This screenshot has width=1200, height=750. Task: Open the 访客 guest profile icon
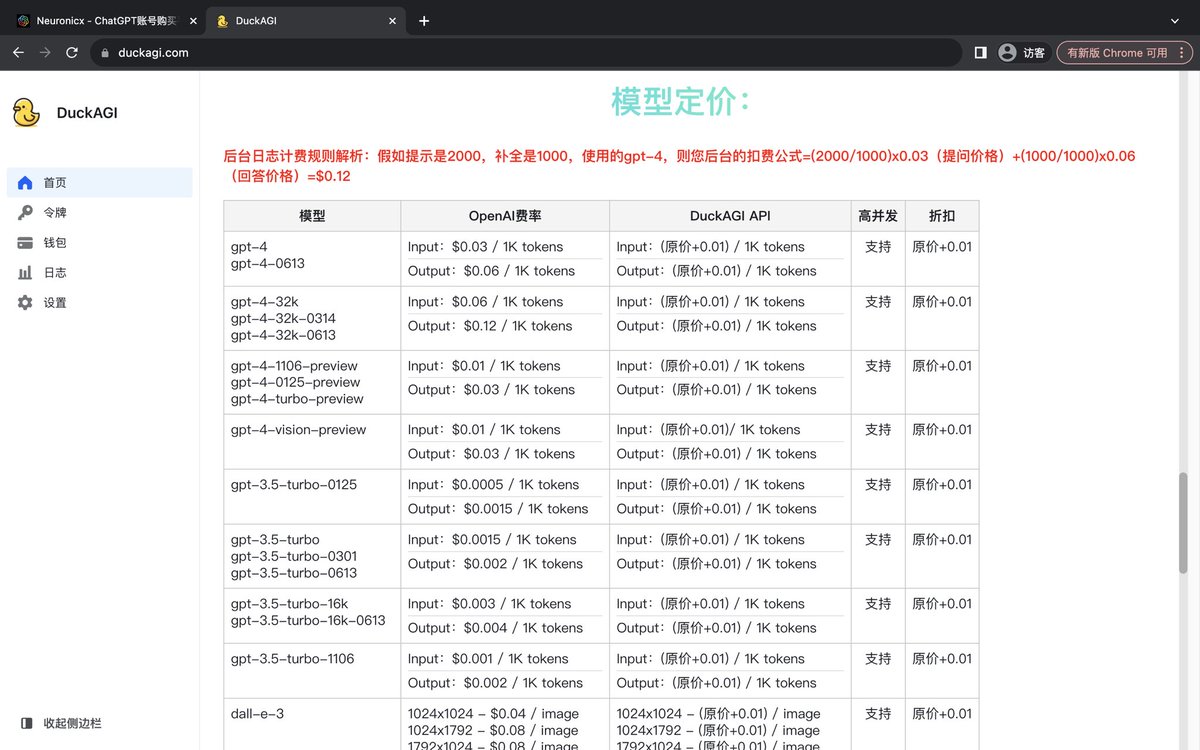point(1007,52)
